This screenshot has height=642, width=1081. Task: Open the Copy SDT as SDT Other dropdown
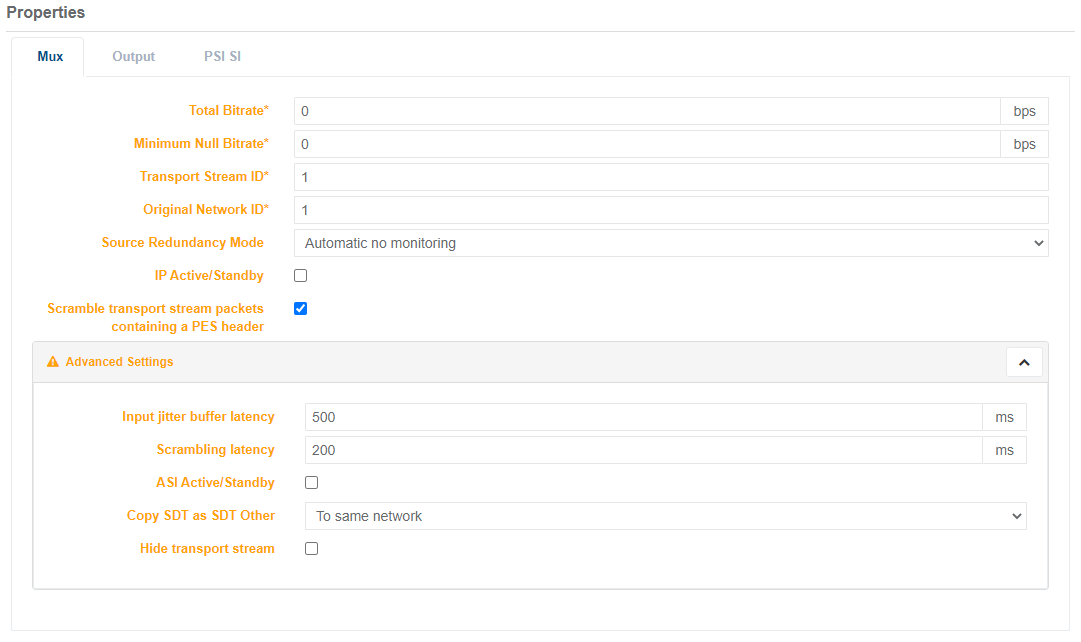coord(665,516)
